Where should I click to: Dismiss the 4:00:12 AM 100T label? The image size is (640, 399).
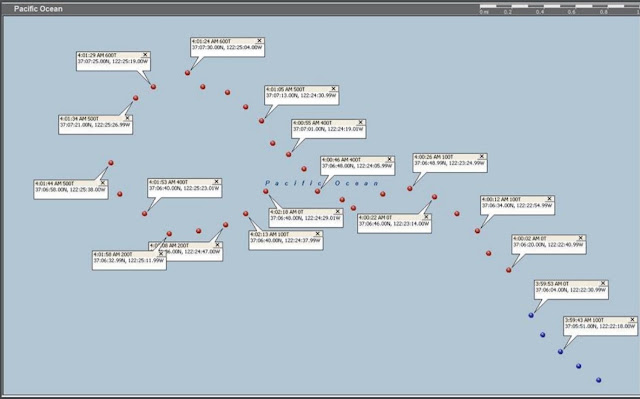point(549,199)
